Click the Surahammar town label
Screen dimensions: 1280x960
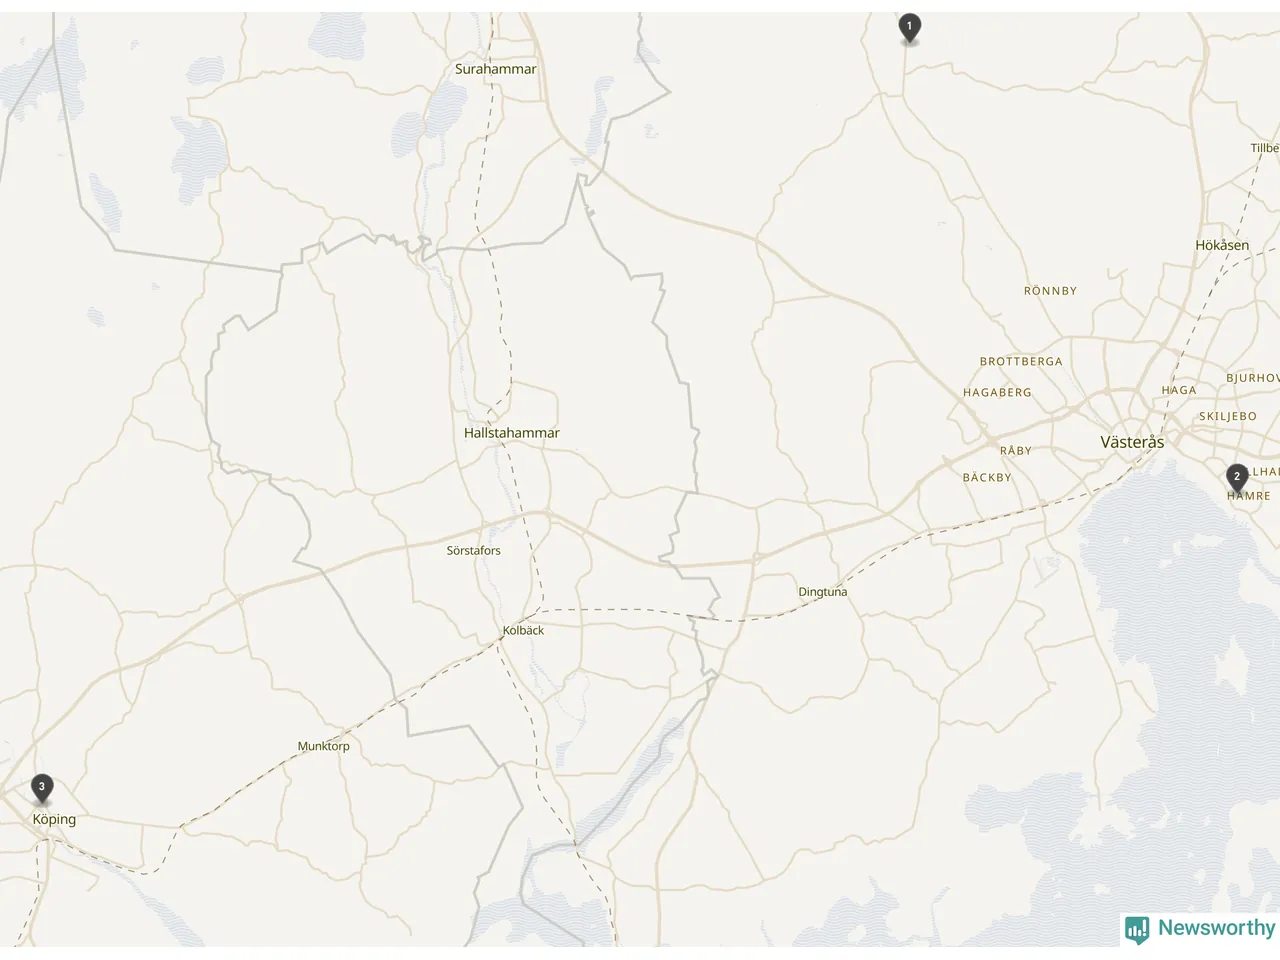coord(496,69)
